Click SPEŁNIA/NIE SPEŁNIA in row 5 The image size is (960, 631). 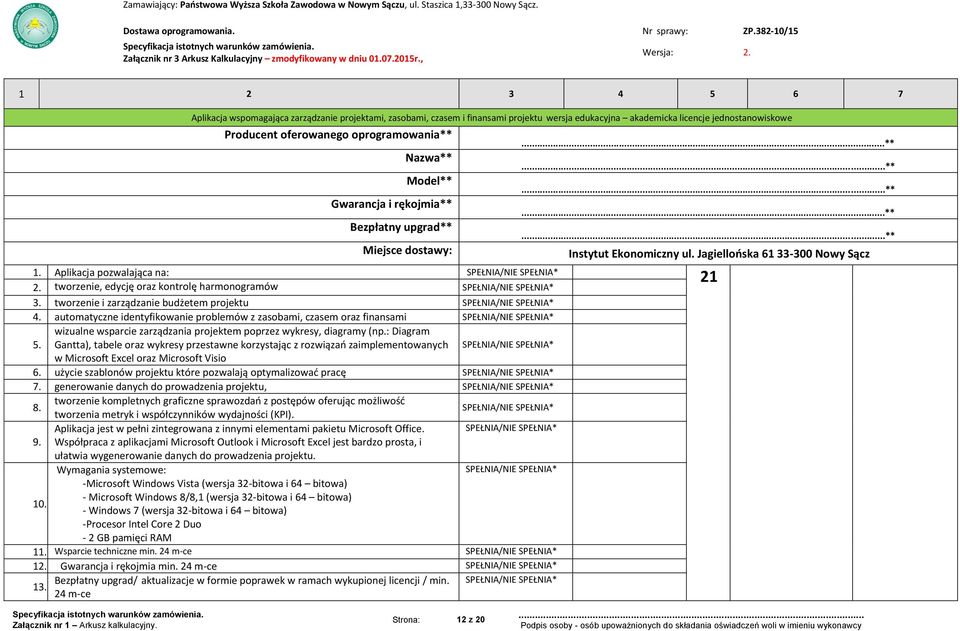point(508,345)
